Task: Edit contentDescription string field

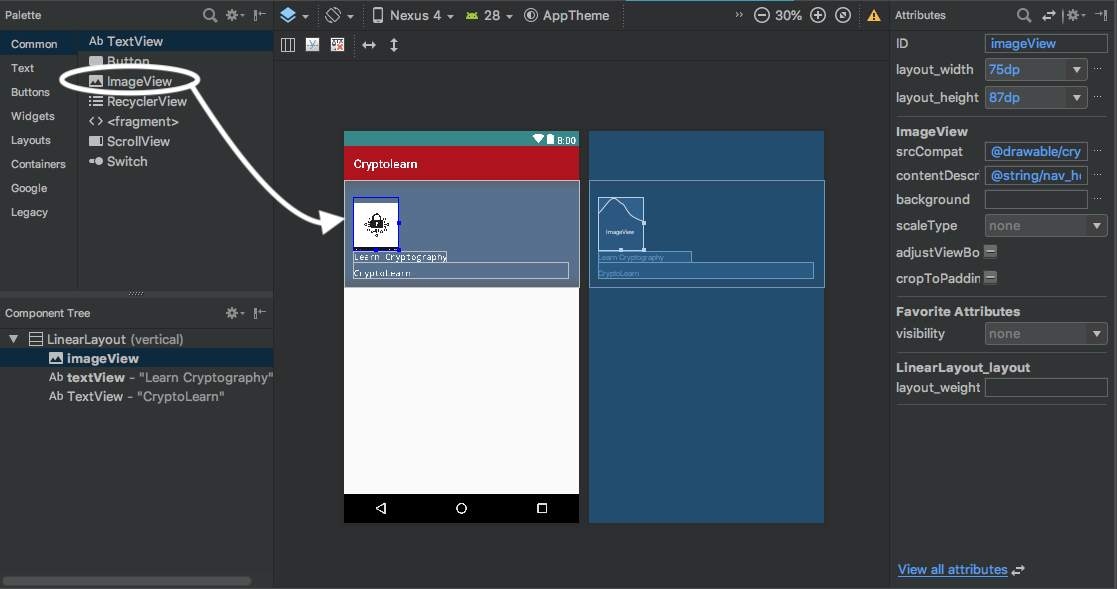Action: click(x=1036, y=176)
